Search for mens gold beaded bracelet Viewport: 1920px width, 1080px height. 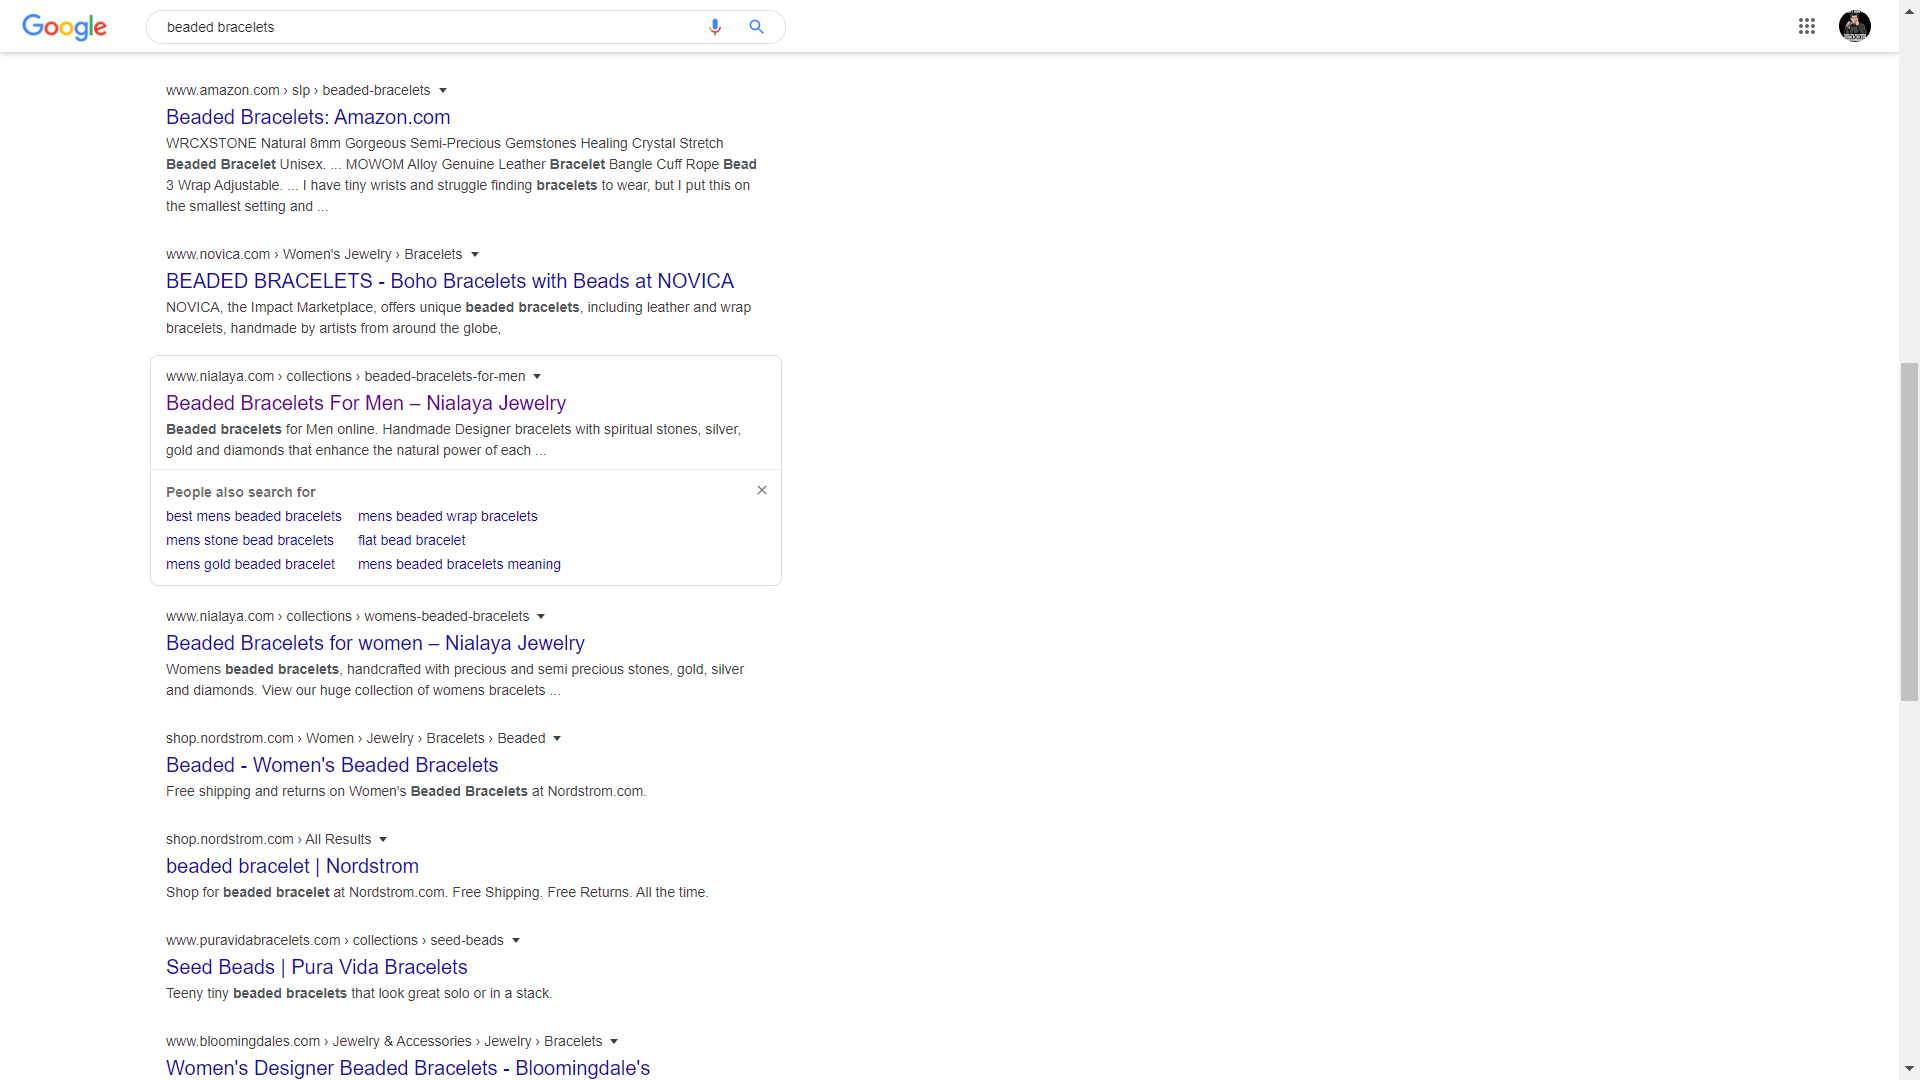[251, 564]
